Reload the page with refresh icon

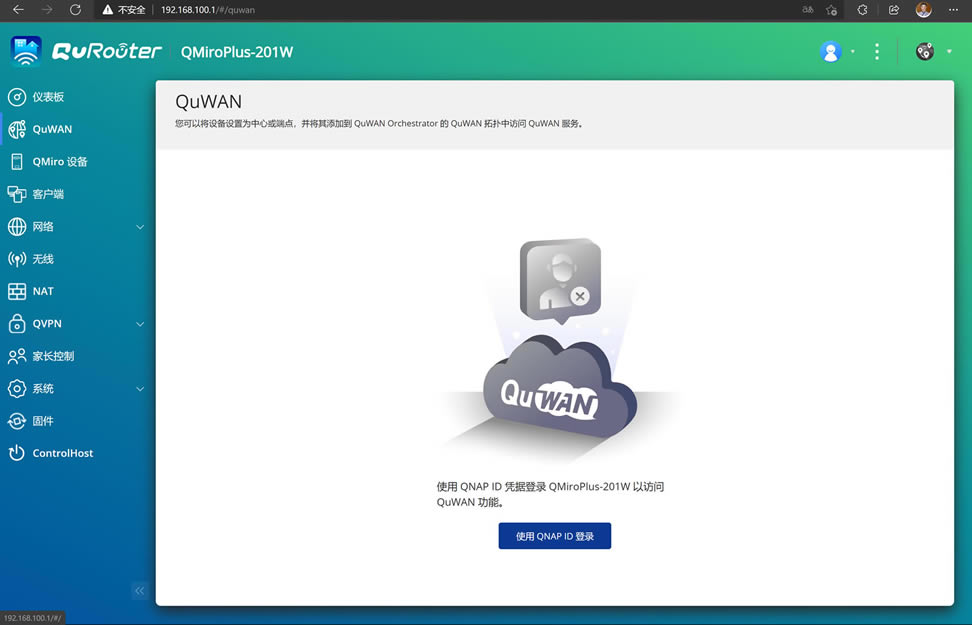(x=75, y=9)
